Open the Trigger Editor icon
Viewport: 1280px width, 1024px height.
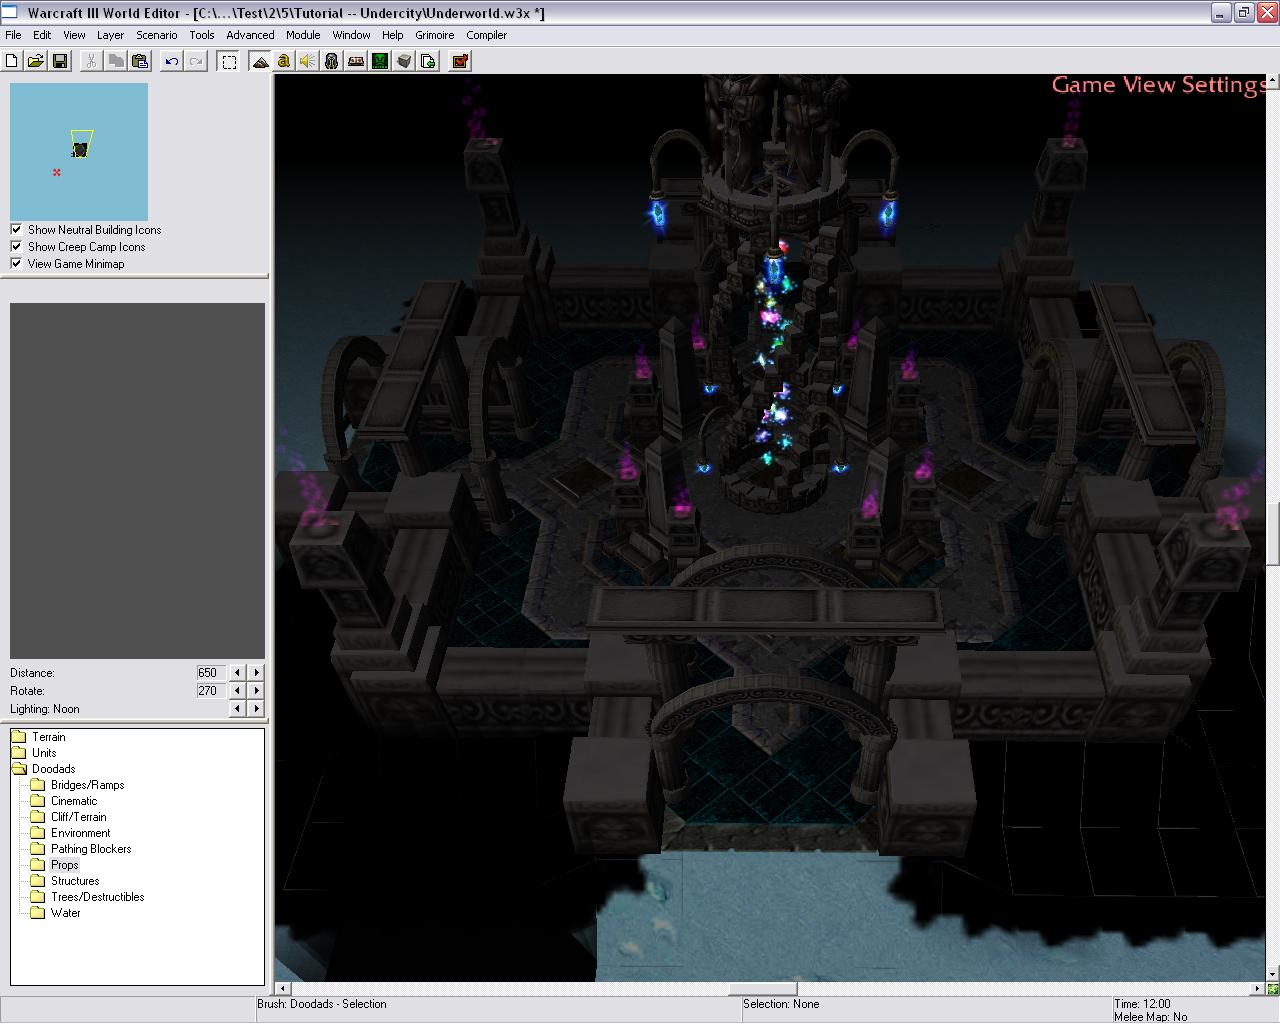[x=284, y=61]
